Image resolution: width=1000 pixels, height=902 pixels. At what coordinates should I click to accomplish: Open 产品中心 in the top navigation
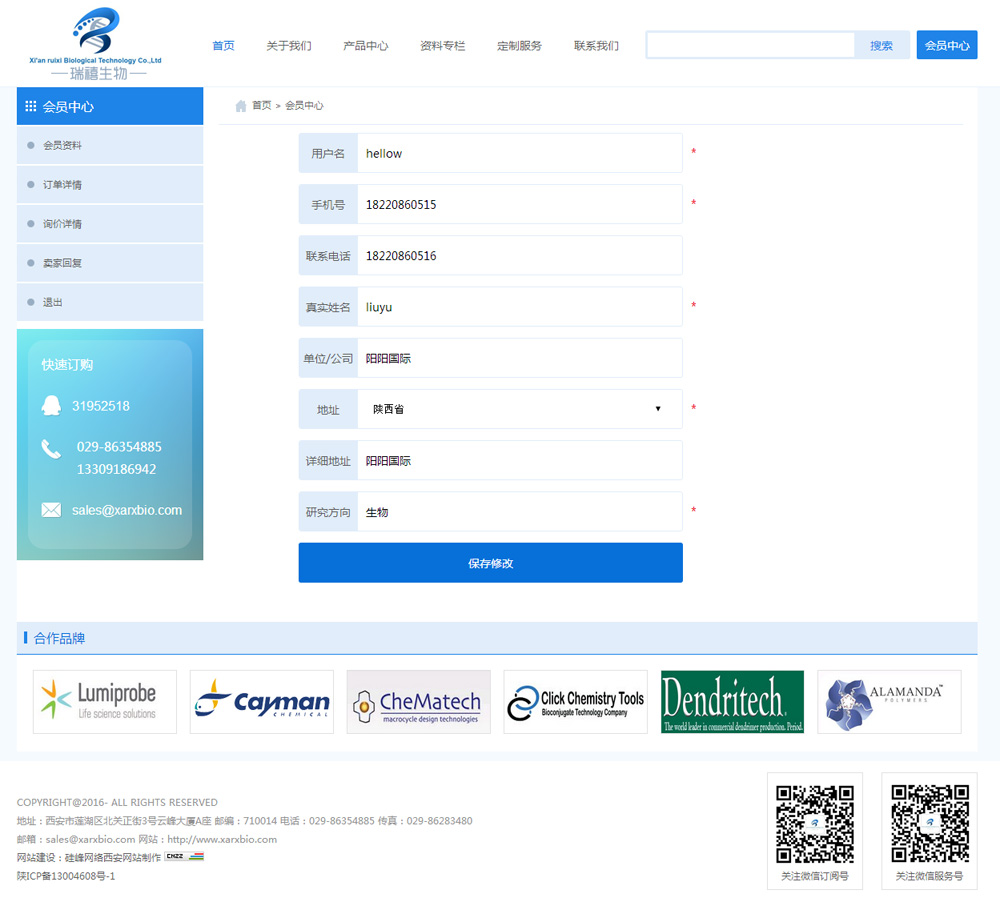click(365, 46)
